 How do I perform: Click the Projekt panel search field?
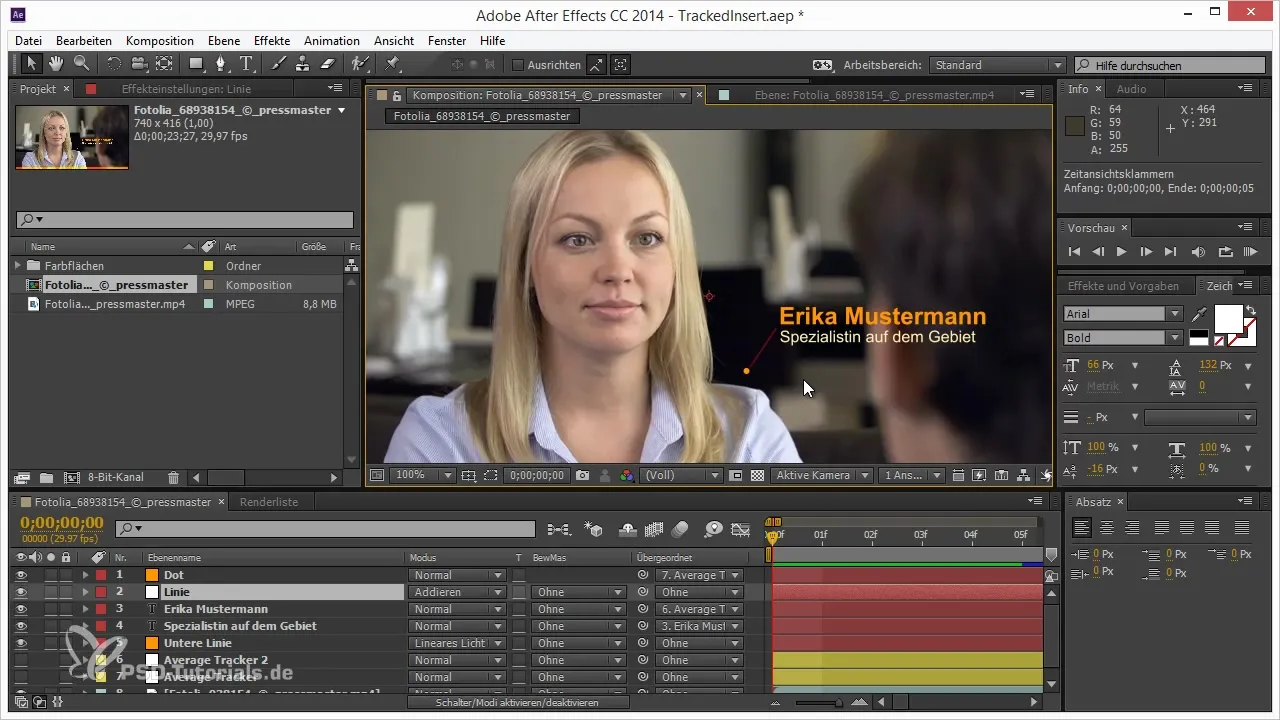pos(185,219)
